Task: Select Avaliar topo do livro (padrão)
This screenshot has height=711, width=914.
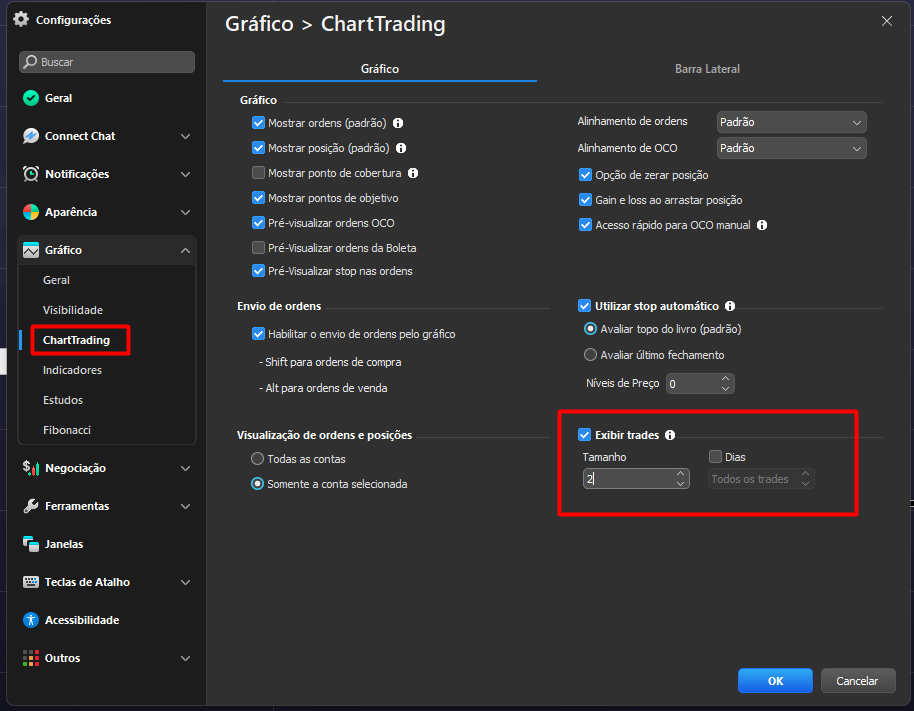Action: [590, 329]
